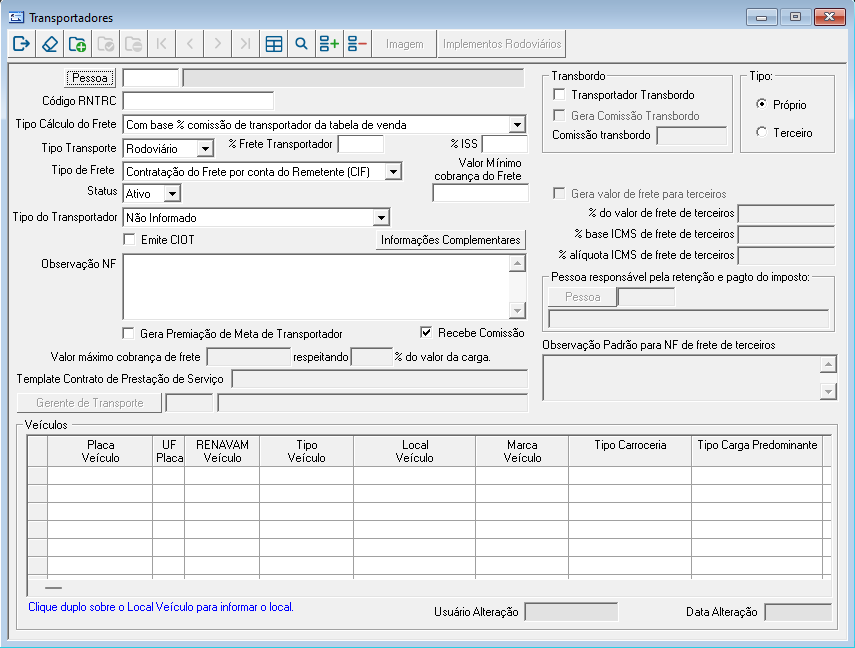Click the add item green plus icon
This screenshot has height=648, width=855.
[x=330, y=43]
